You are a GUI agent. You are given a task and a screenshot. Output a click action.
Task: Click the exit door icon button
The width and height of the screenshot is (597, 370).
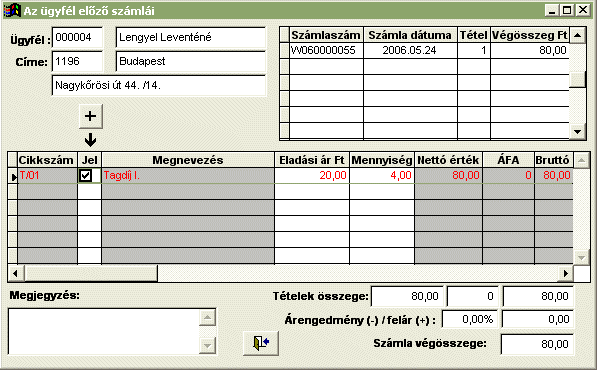click(261, 343)
